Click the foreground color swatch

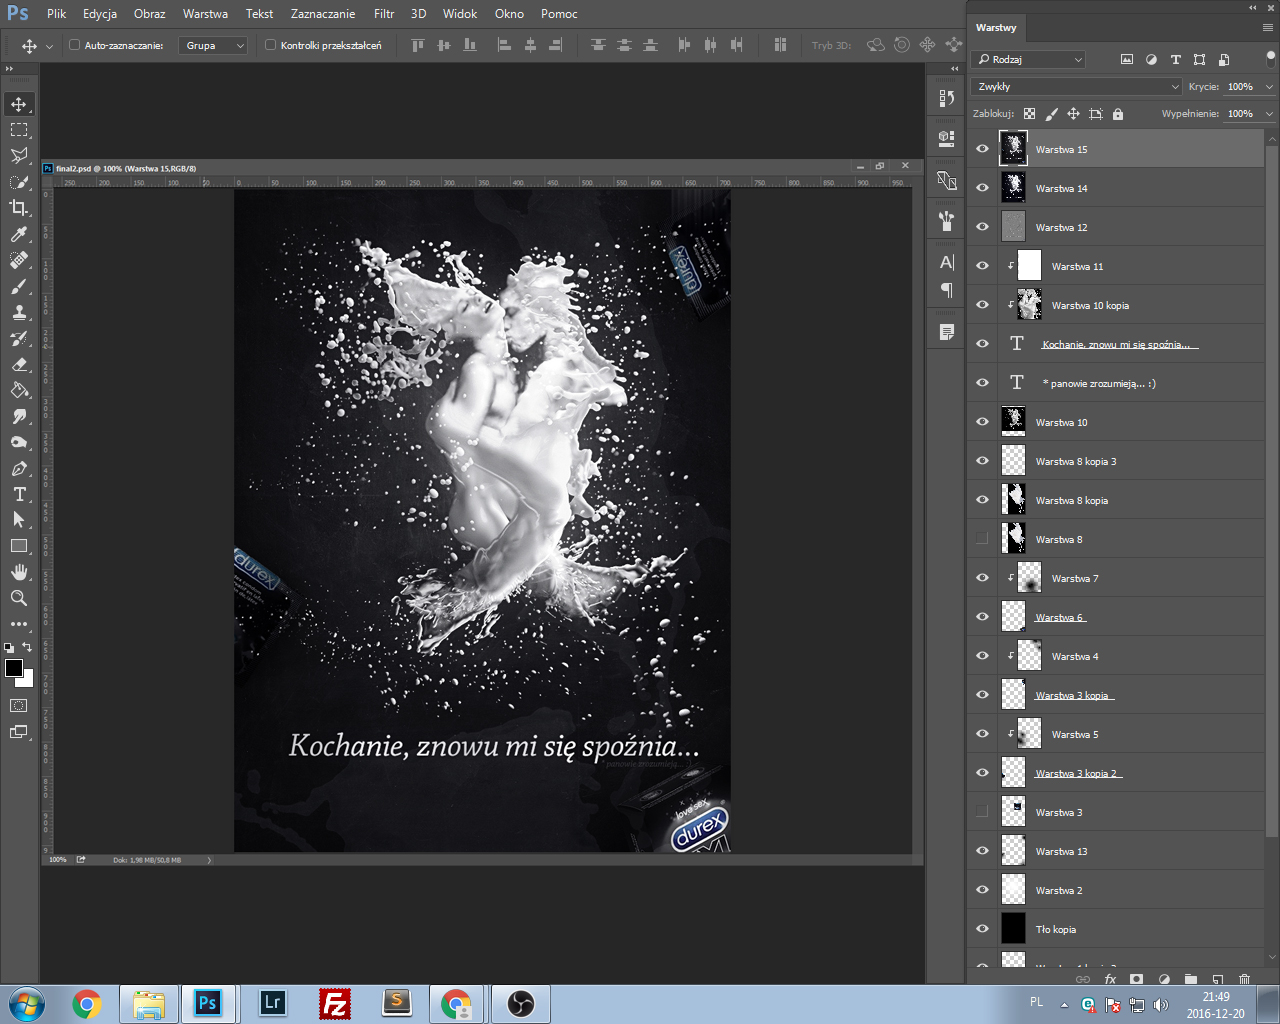14,668
